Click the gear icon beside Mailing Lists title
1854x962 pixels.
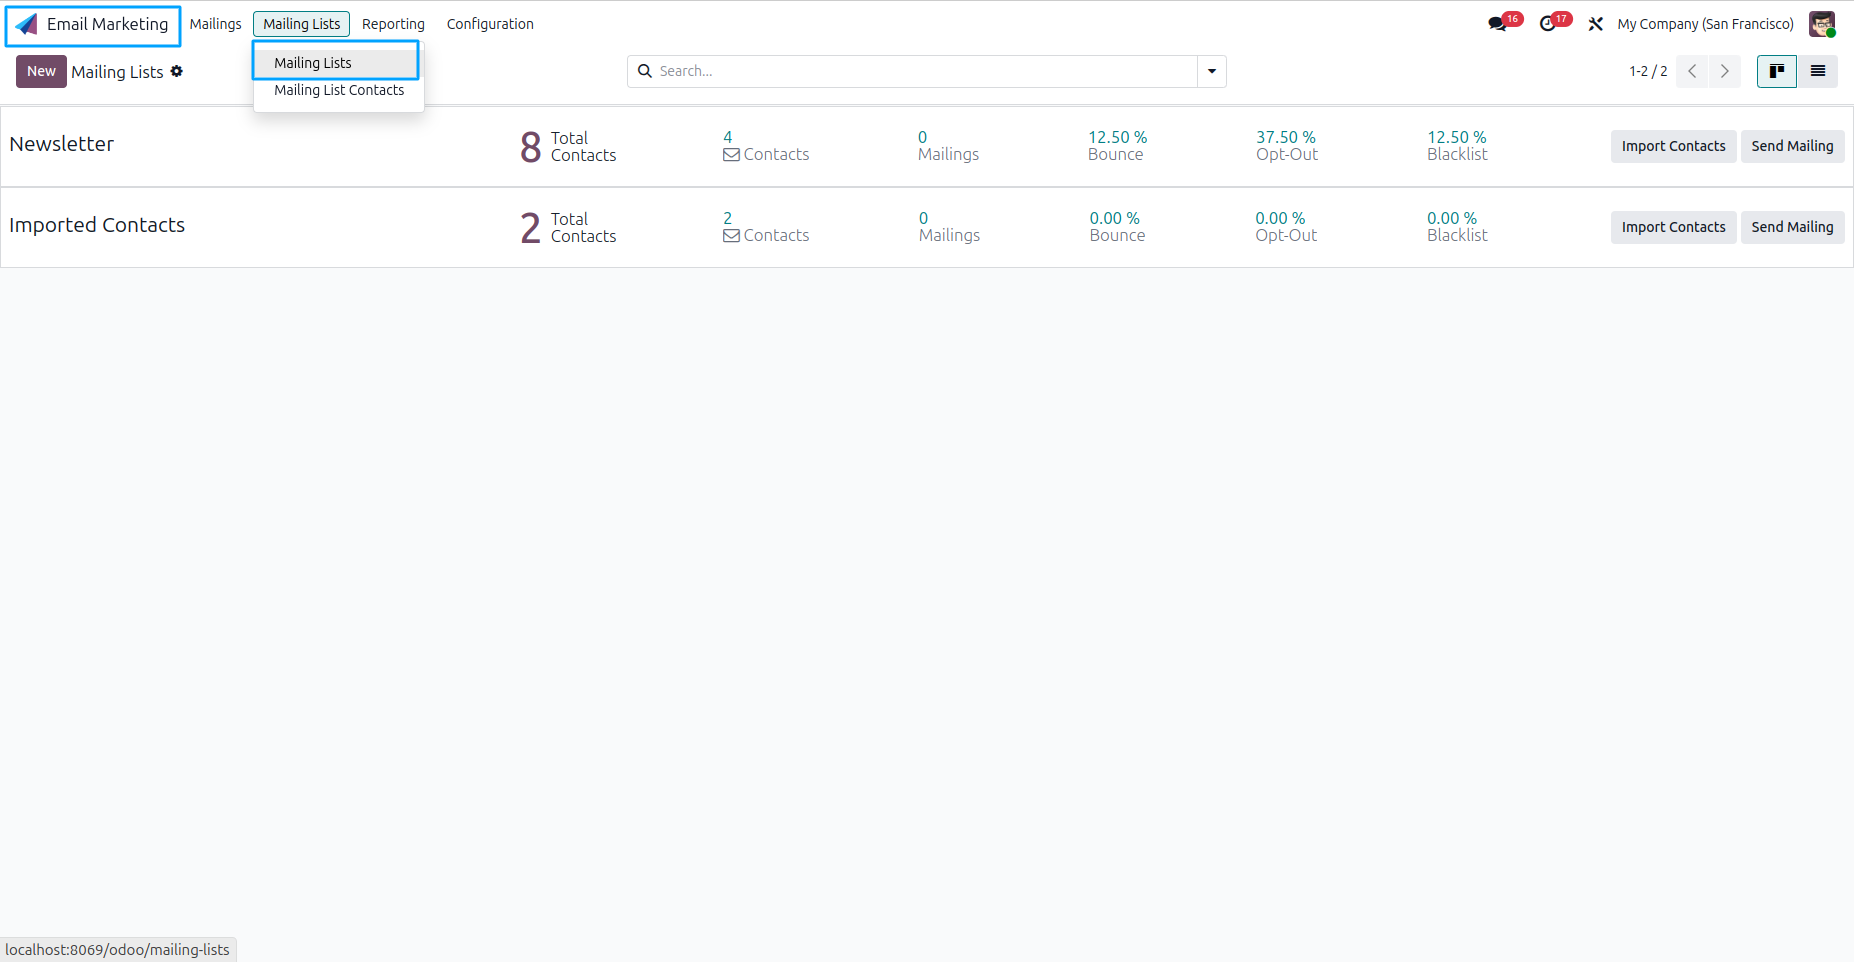point(177,71)
